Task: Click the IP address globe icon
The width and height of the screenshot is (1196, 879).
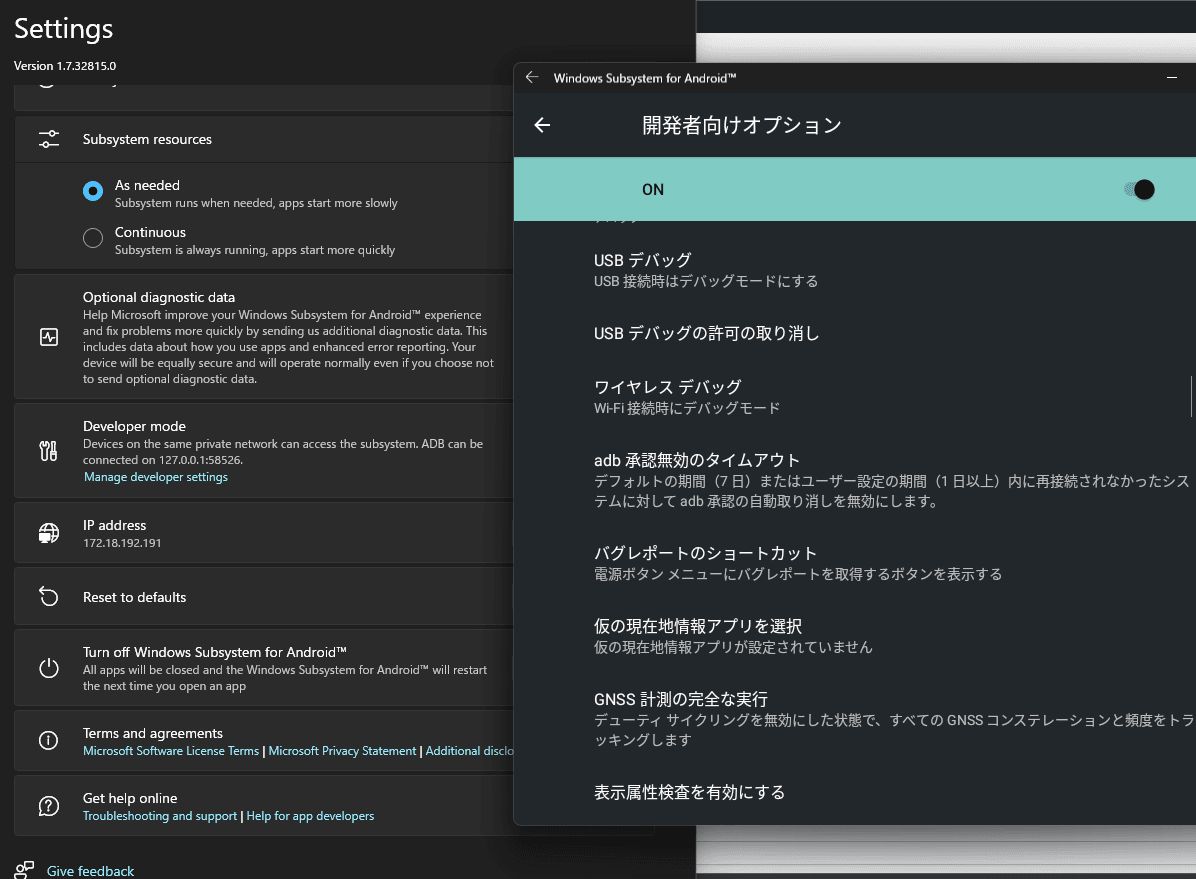Action: 49,533
